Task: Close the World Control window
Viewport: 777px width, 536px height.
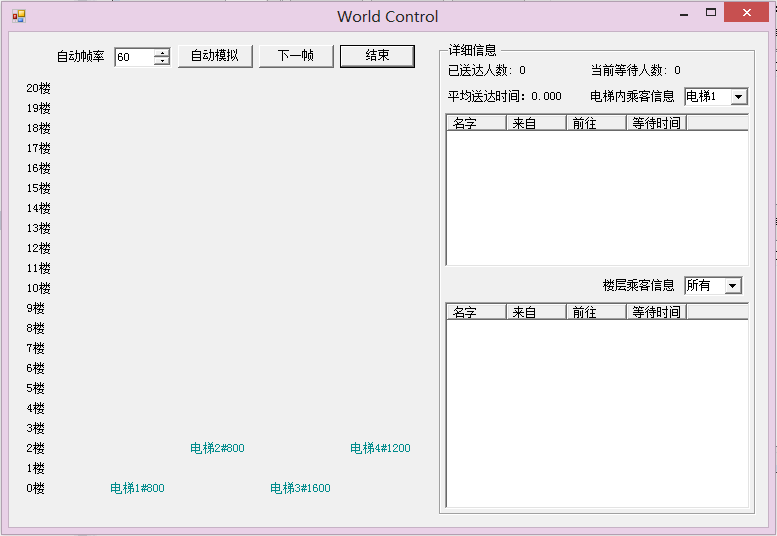Action: 747,13
